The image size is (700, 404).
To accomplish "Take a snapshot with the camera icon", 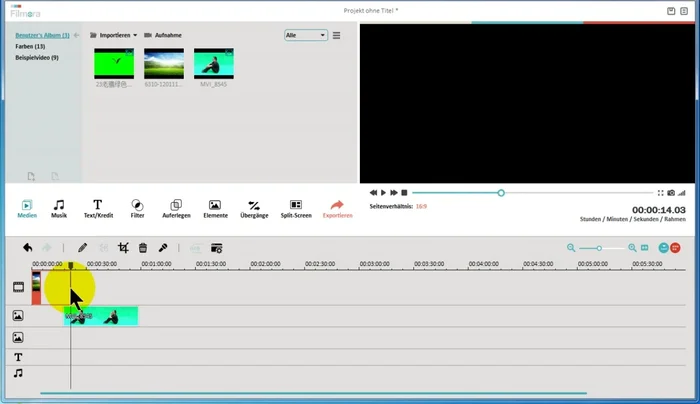I will point(671,192).
